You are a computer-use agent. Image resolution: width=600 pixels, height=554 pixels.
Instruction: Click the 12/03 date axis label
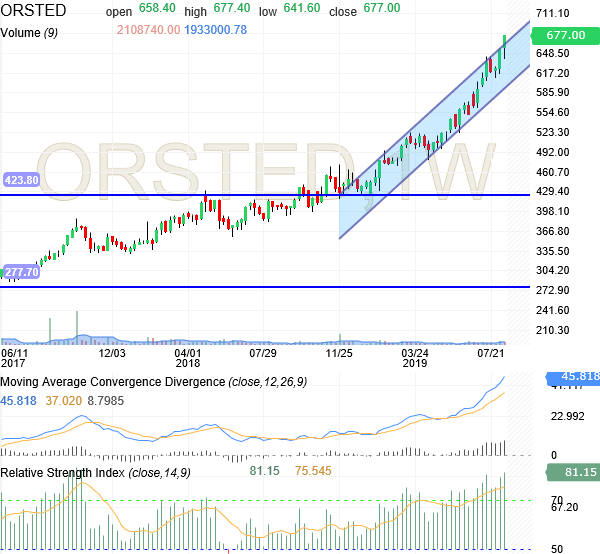112,353
